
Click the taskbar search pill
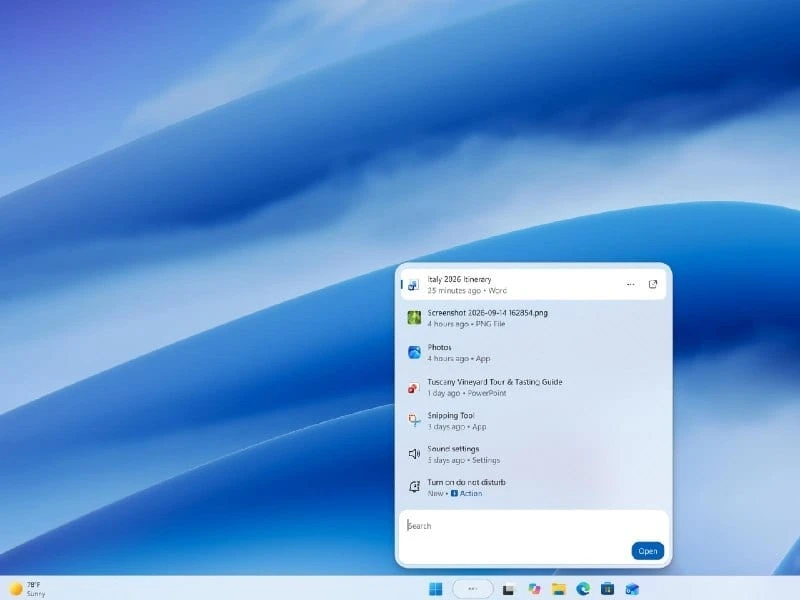tap(472, 589)
